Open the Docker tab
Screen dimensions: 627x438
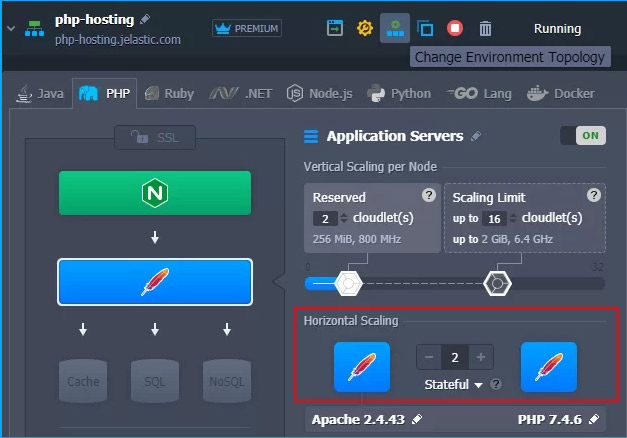(x=560, y=94)
